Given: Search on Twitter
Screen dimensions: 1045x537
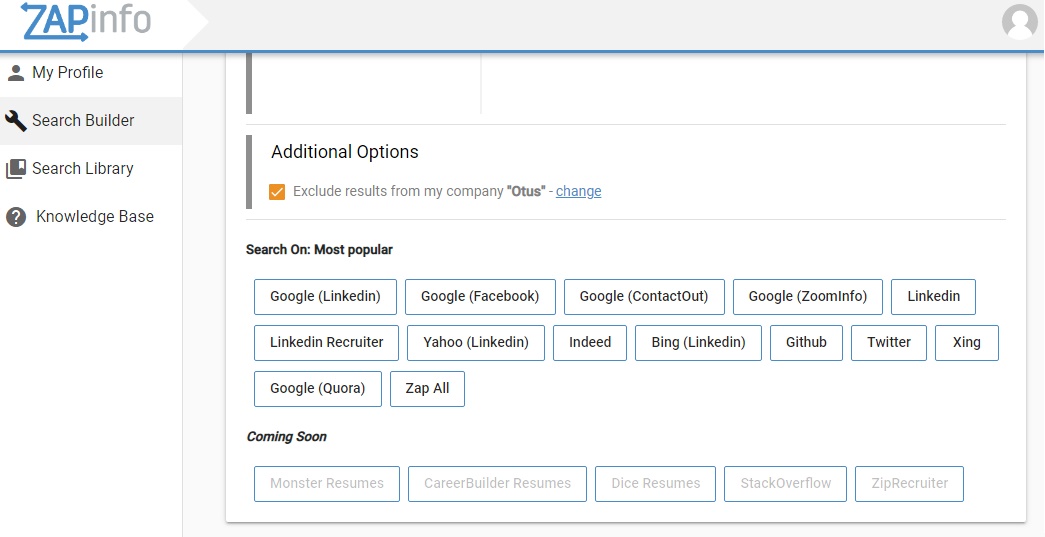Looking at the screenshot, I should 889,343.
